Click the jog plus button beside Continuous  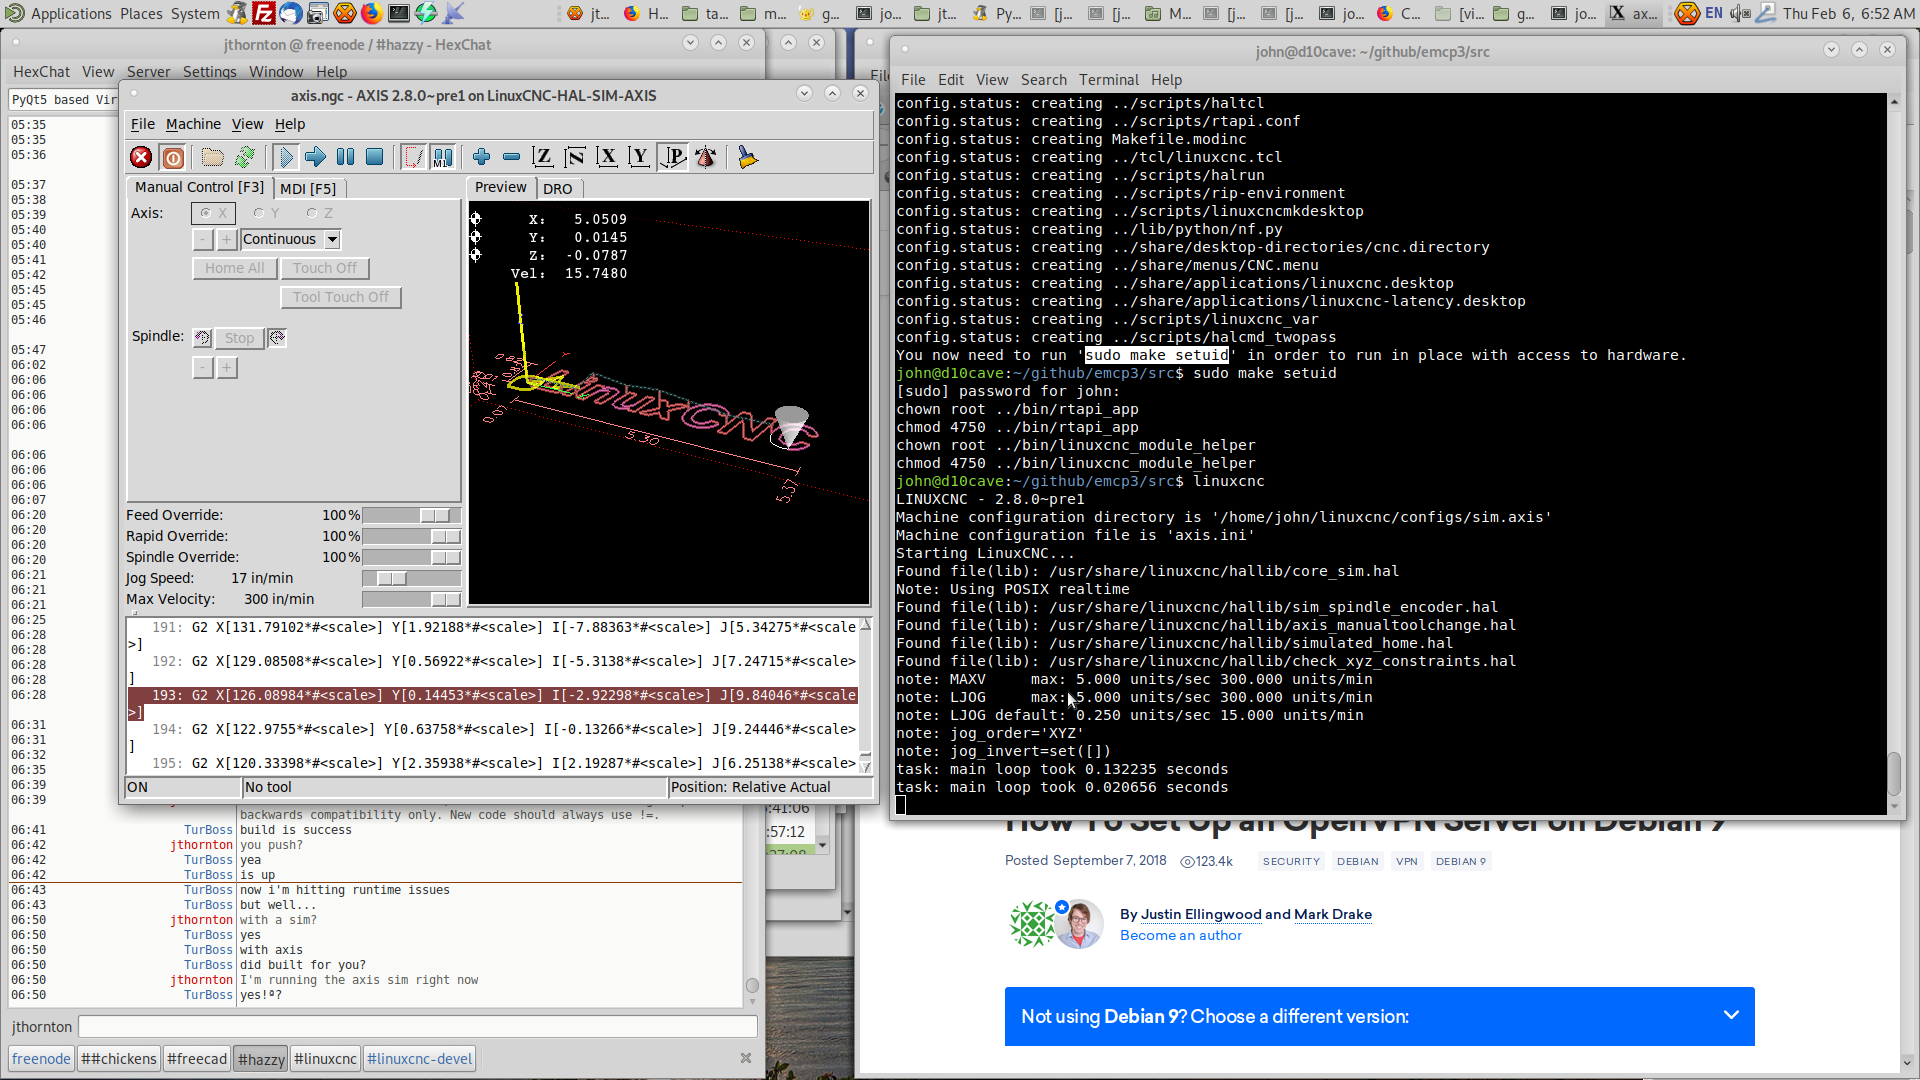click(227, 240)
